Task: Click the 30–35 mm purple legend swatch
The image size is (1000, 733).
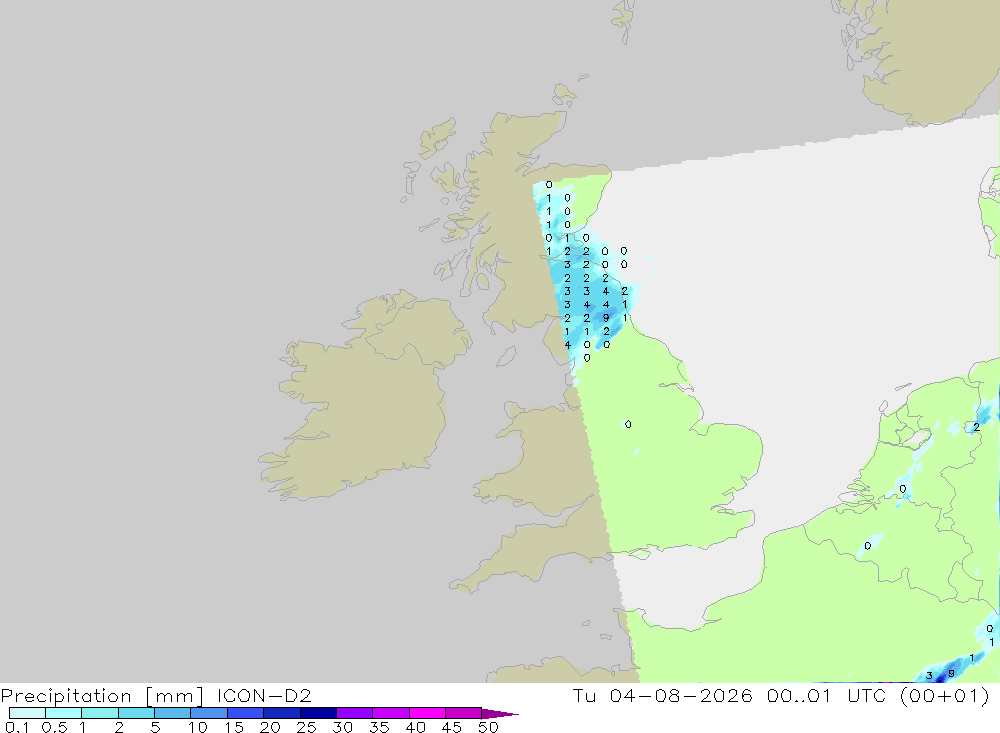Action: 354,713
